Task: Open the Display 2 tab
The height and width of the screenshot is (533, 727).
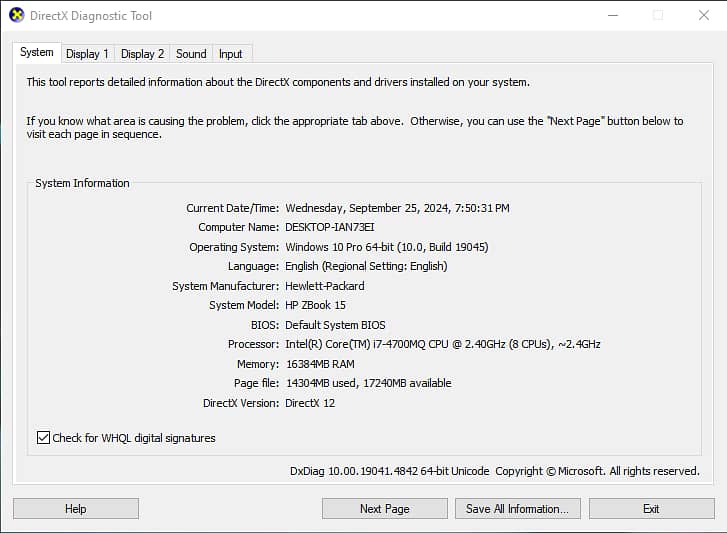Action: tap(142, 54)
